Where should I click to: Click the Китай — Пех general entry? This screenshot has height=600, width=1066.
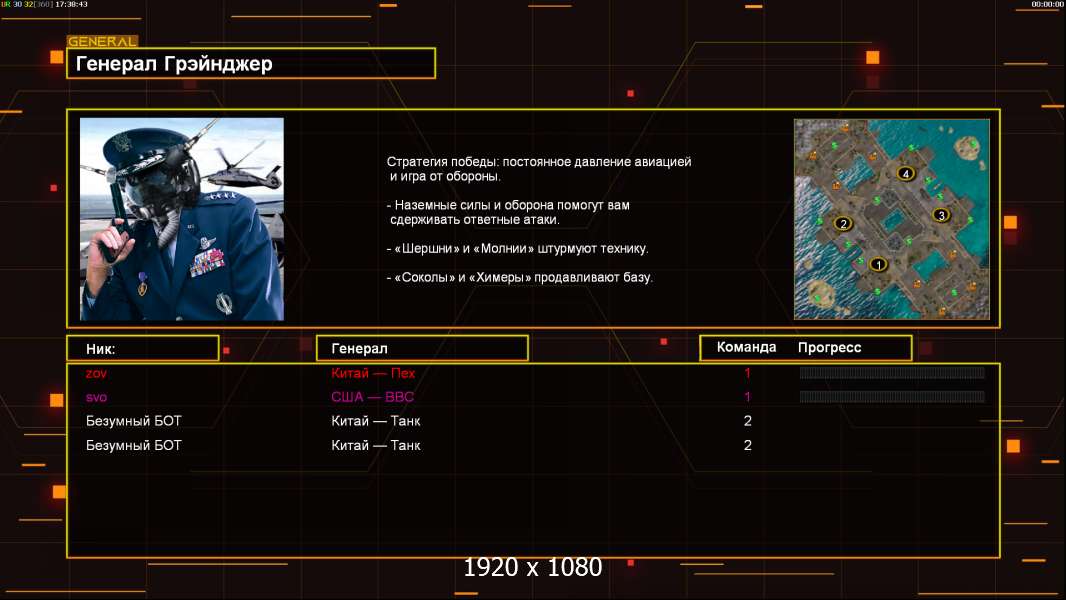tap(373, 373)
